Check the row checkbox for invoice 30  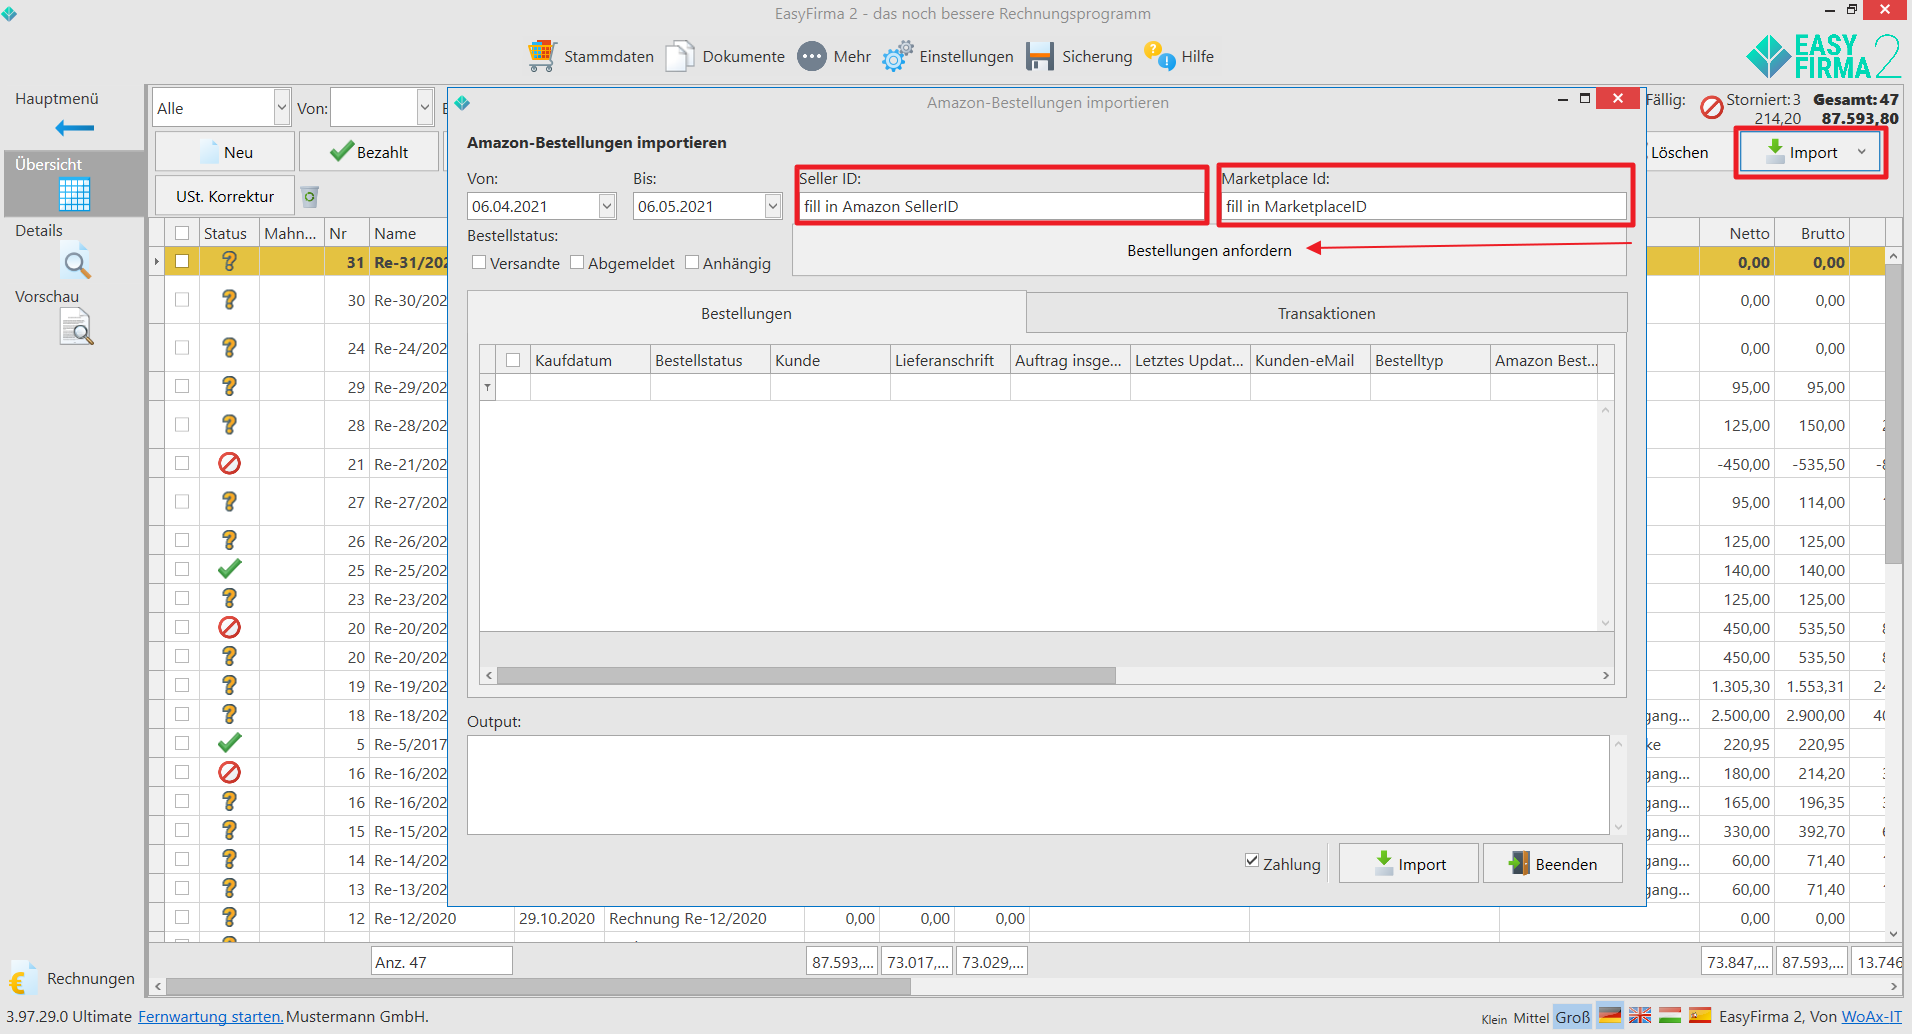[x=182, y=299]
